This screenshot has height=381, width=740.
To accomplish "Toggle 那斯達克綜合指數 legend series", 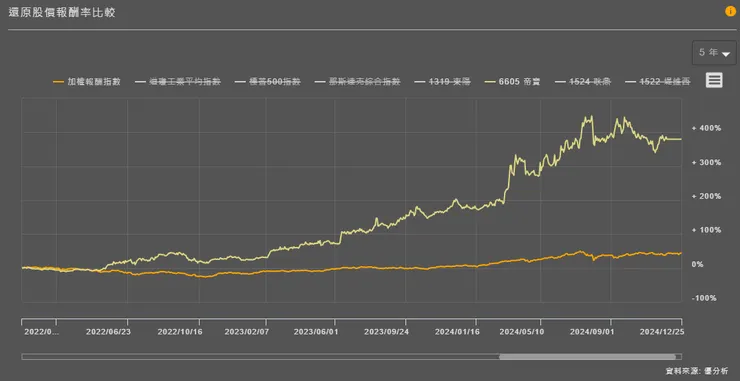I will 357,82.
